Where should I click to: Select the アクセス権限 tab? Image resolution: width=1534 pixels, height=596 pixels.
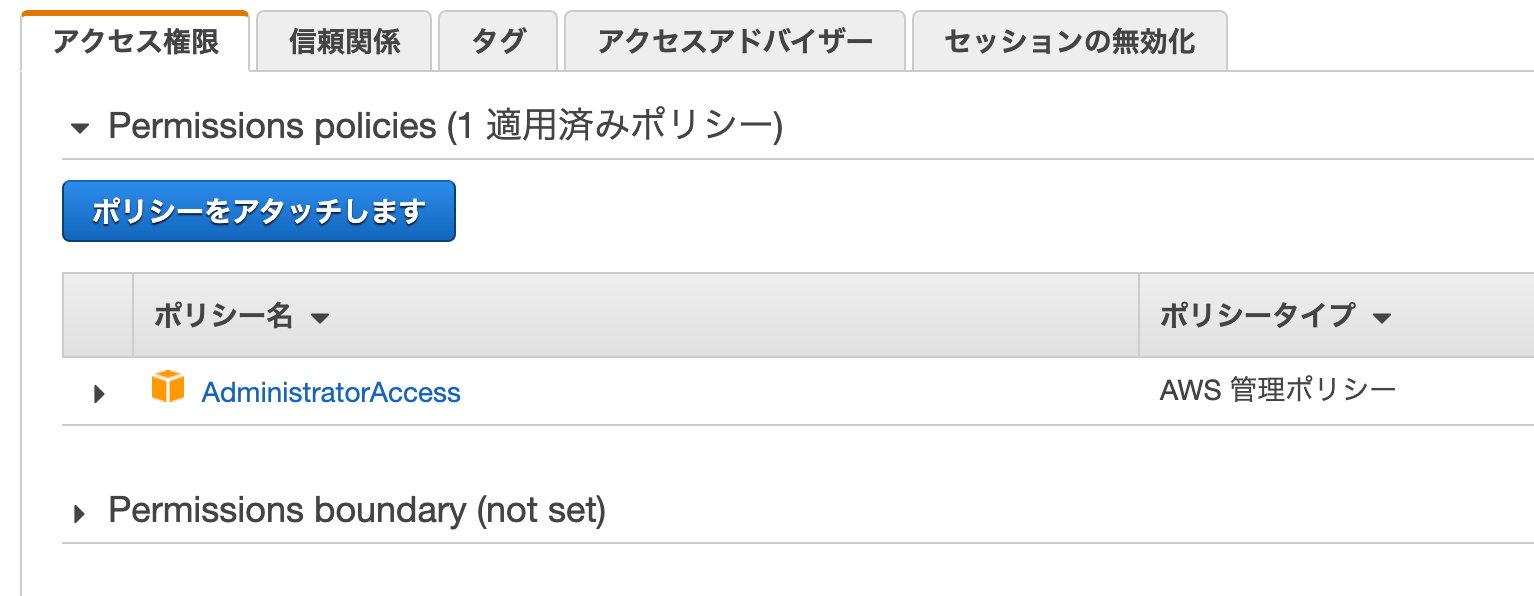pyautogui.click(x=135, y=41)
